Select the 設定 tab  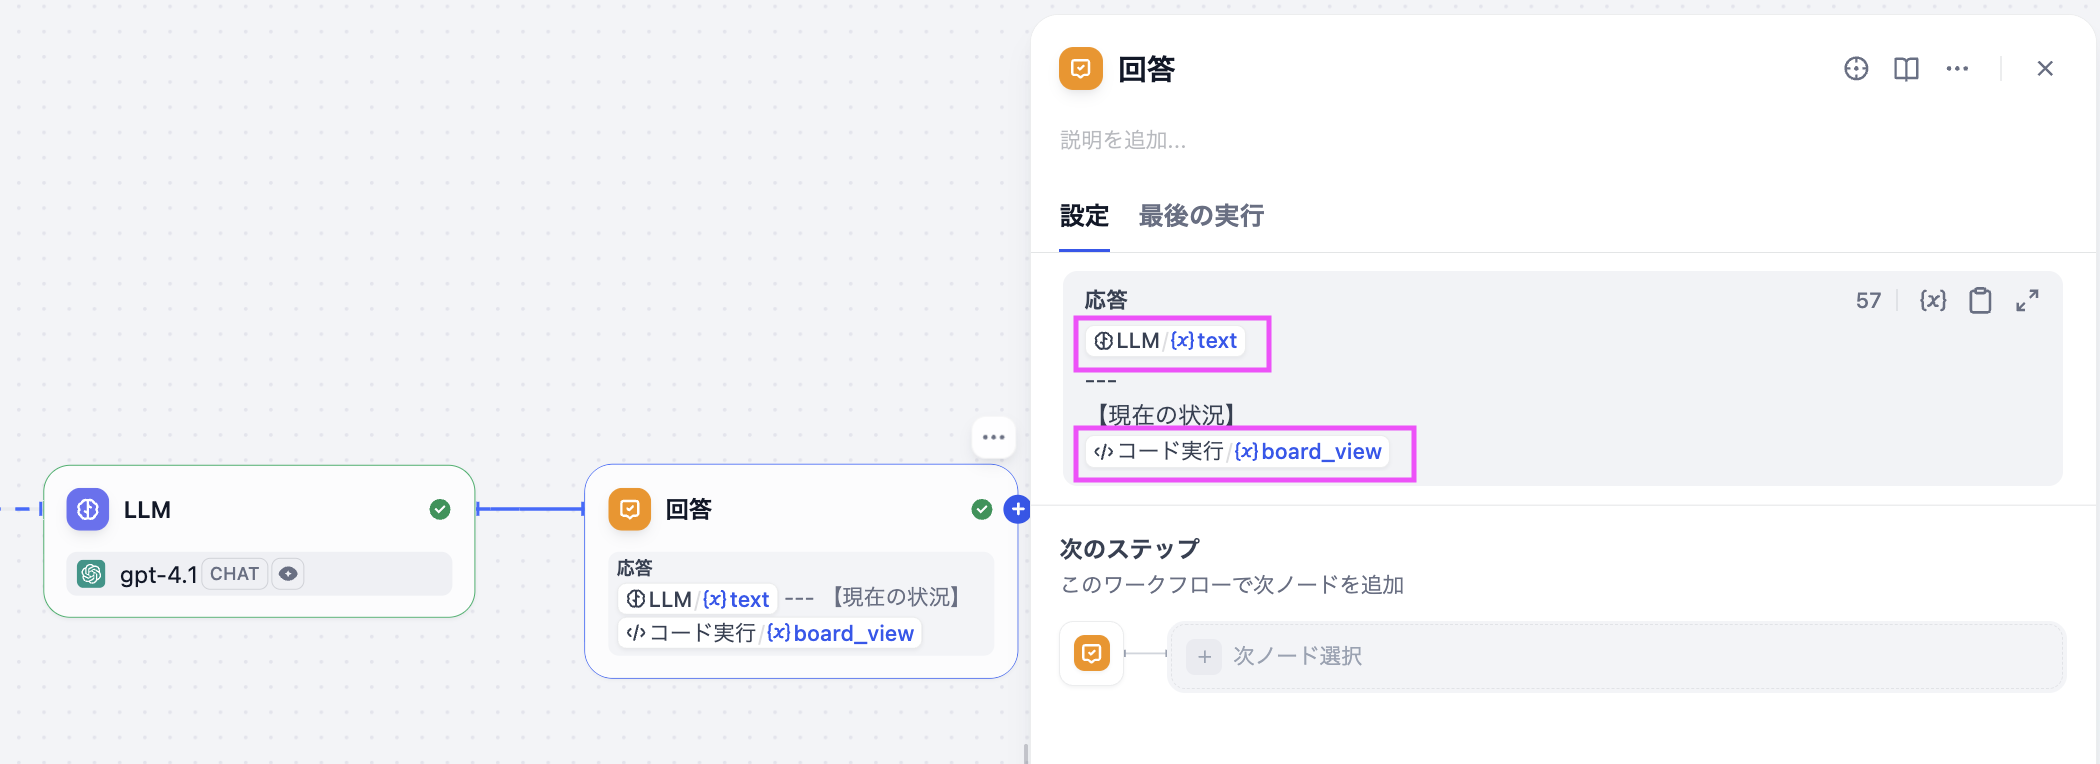1084,216
